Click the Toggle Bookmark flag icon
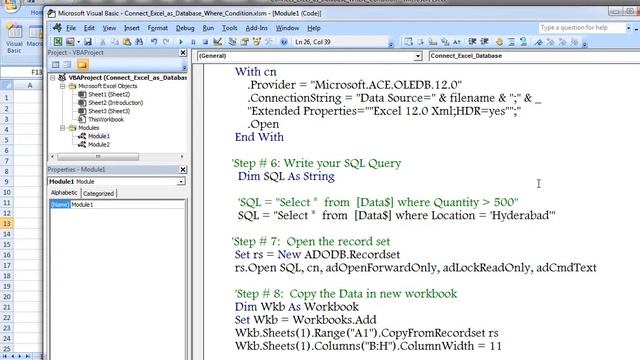The image size is (640, 360). coord(538,42)
